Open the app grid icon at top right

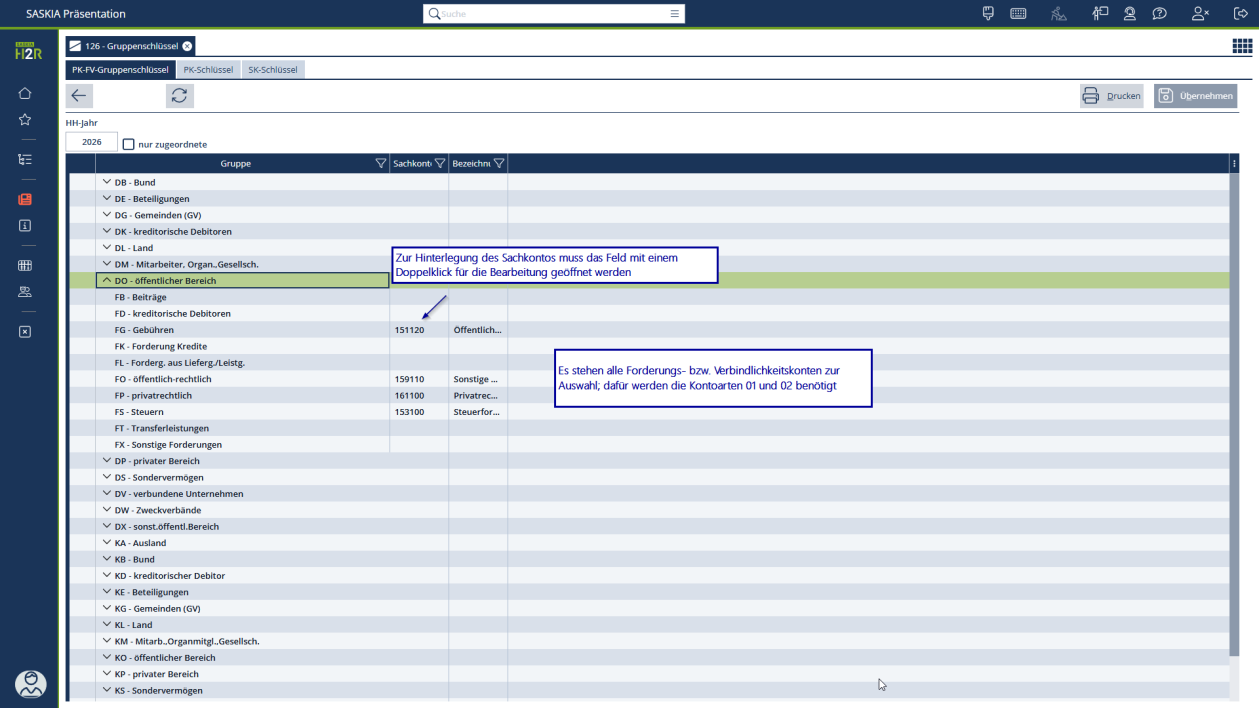[1241, 46]
